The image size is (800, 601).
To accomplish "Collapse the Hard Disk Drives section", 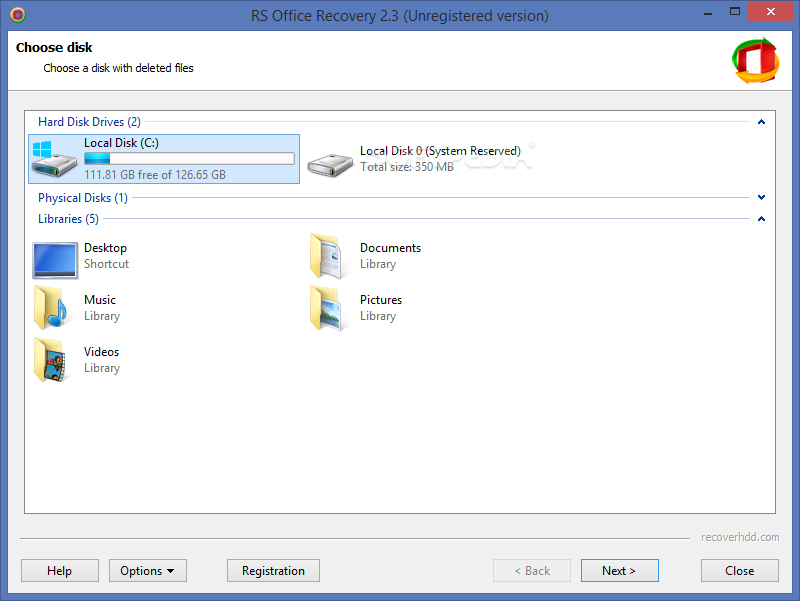I will (x=761, y=122).
